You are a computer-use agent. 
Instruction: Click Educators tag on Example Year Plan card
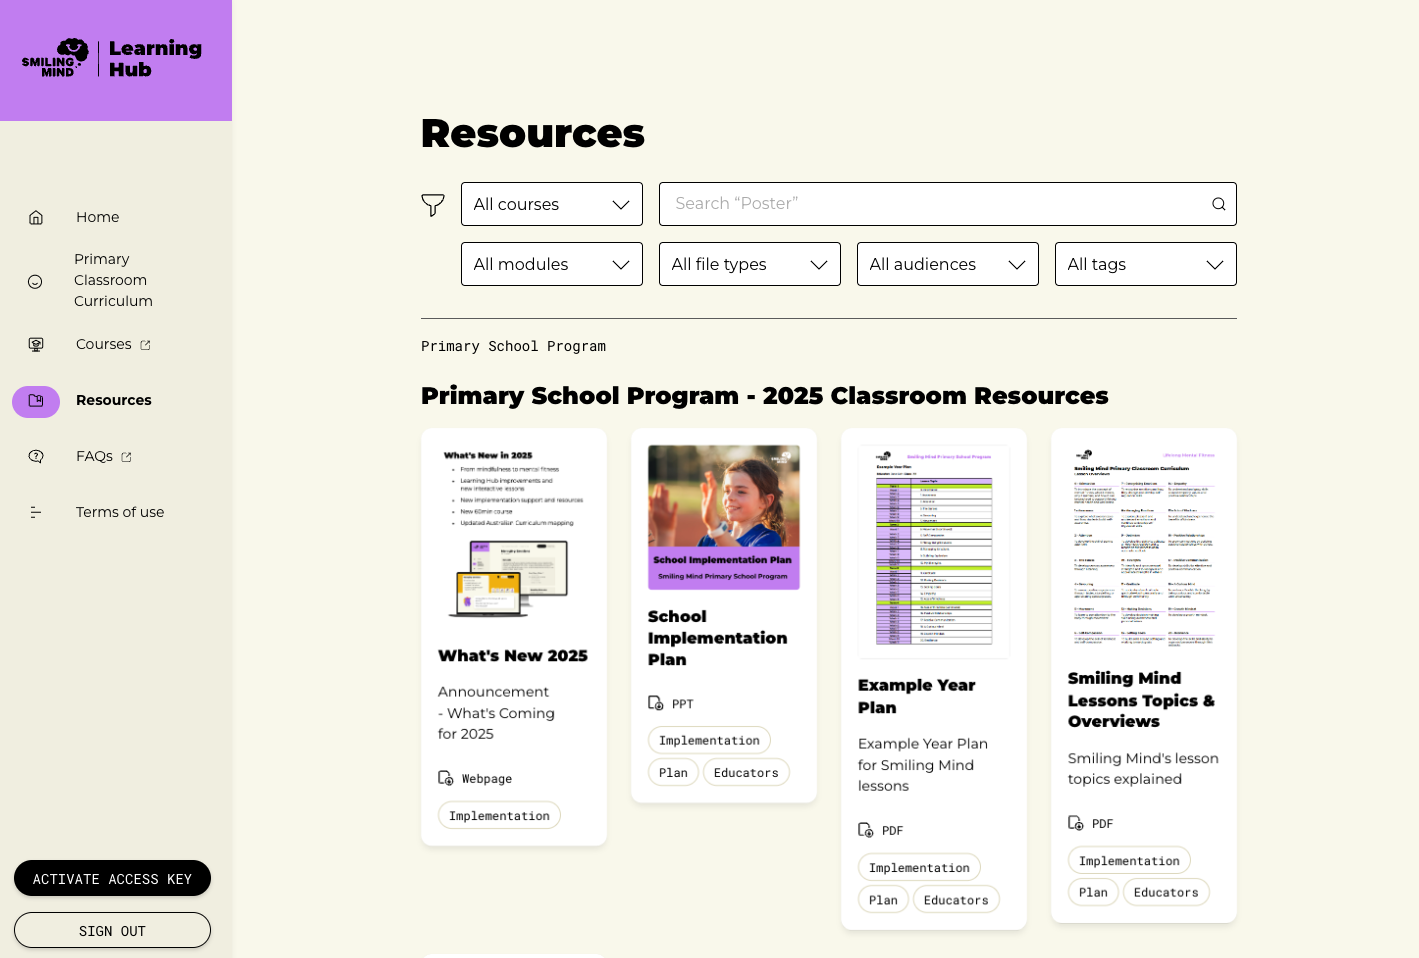point(956,899)
